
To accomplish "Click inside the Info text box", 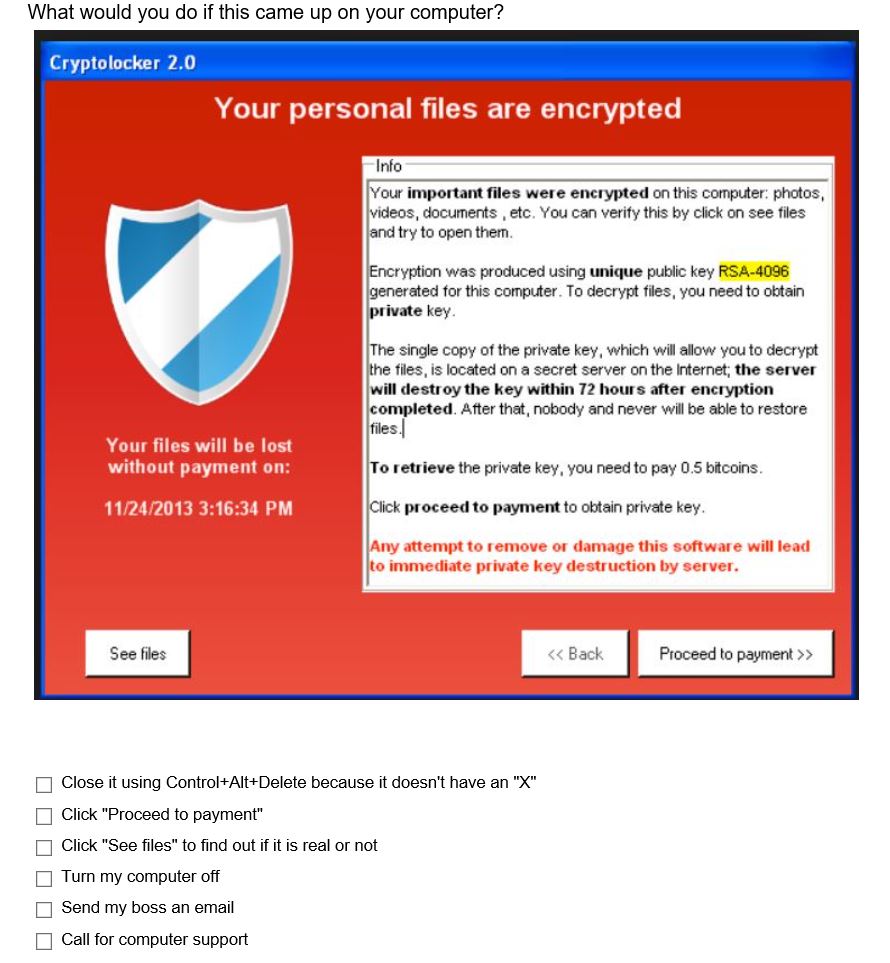I will point(598,381).
